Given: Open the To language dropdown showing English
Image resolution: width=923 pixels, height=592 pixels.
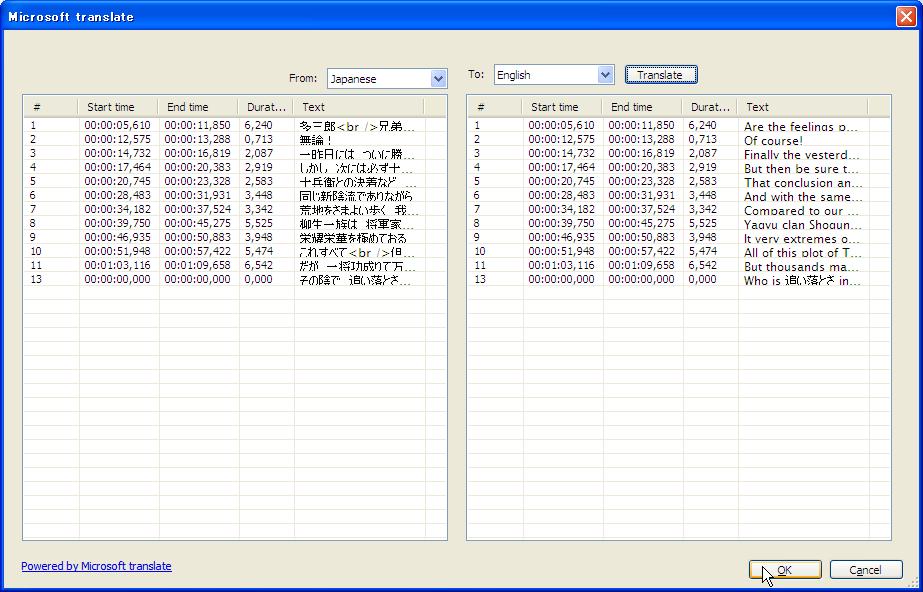Looking at the screenshot, I should click(x=554, y=75).
